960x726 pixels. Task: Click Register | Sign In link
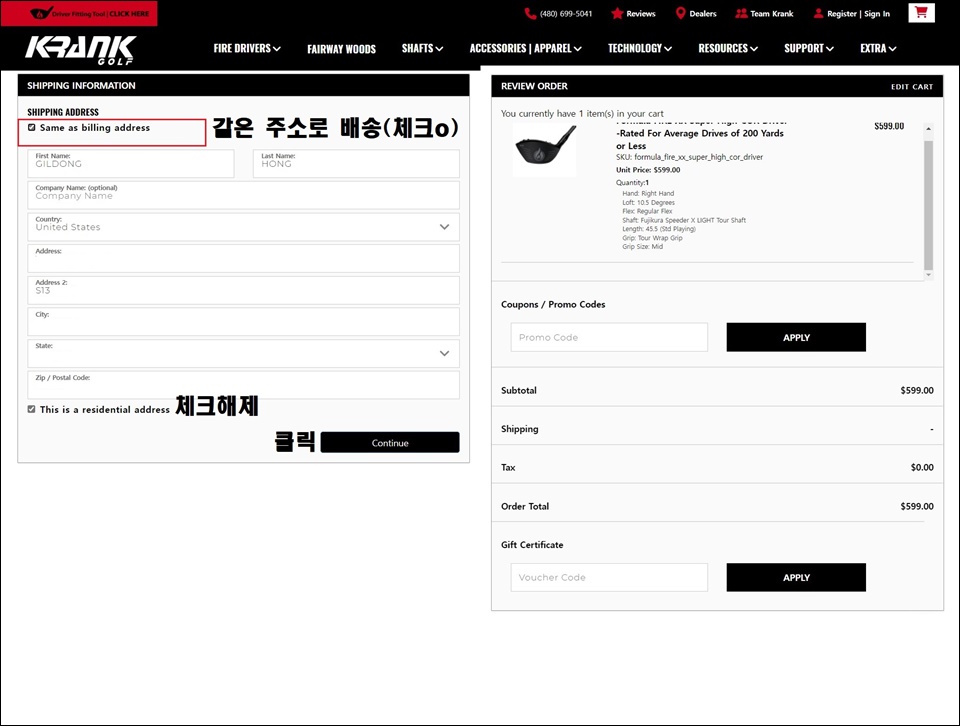(x=858, y=13)
